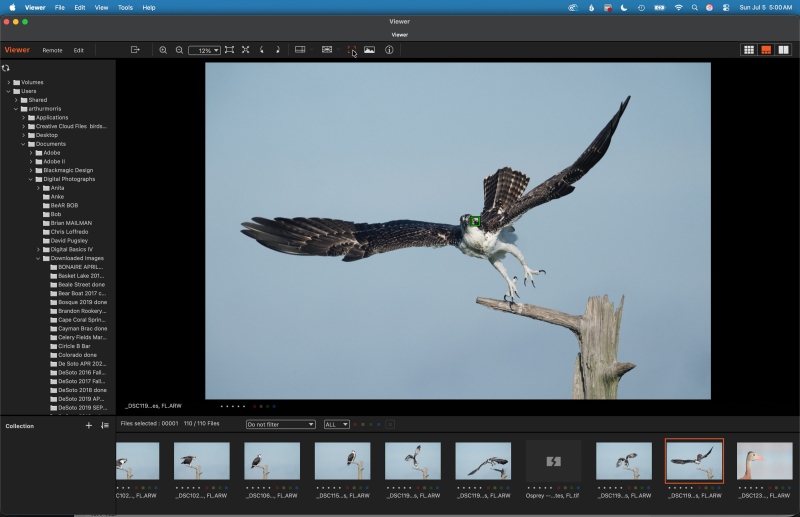Collapse the Downloaded Images folder
Screen dimensions: 800x517
38,258
